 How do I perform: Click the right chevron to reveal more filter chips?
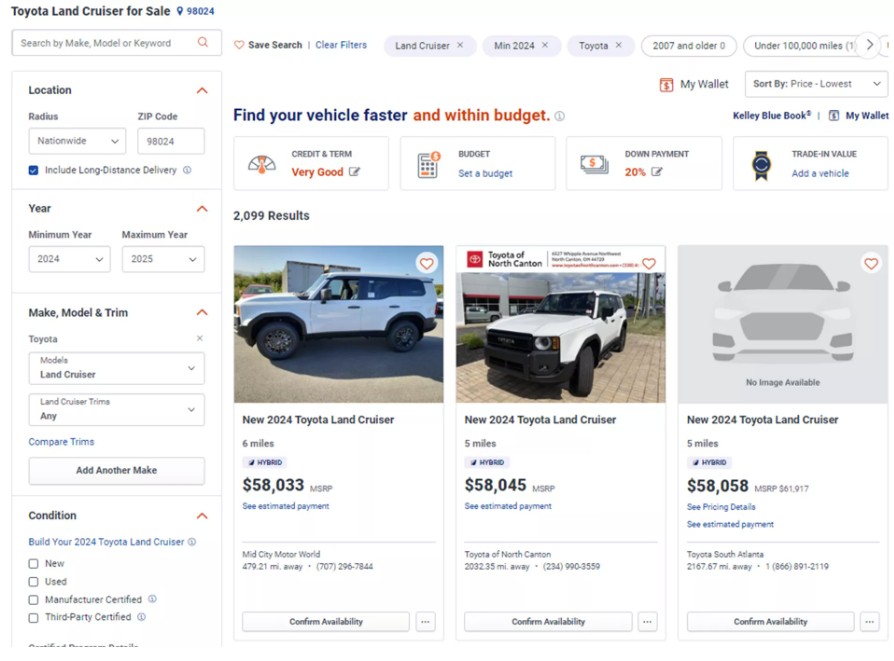870,44
